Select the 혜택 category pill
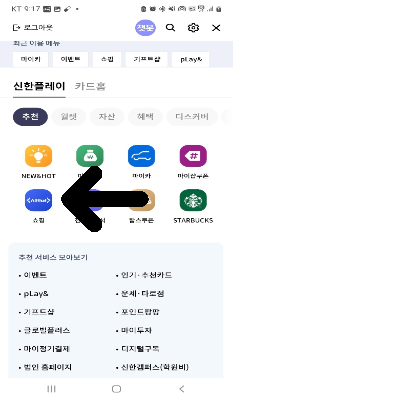Viewport: 400px width, 400px height. [145, 117]
